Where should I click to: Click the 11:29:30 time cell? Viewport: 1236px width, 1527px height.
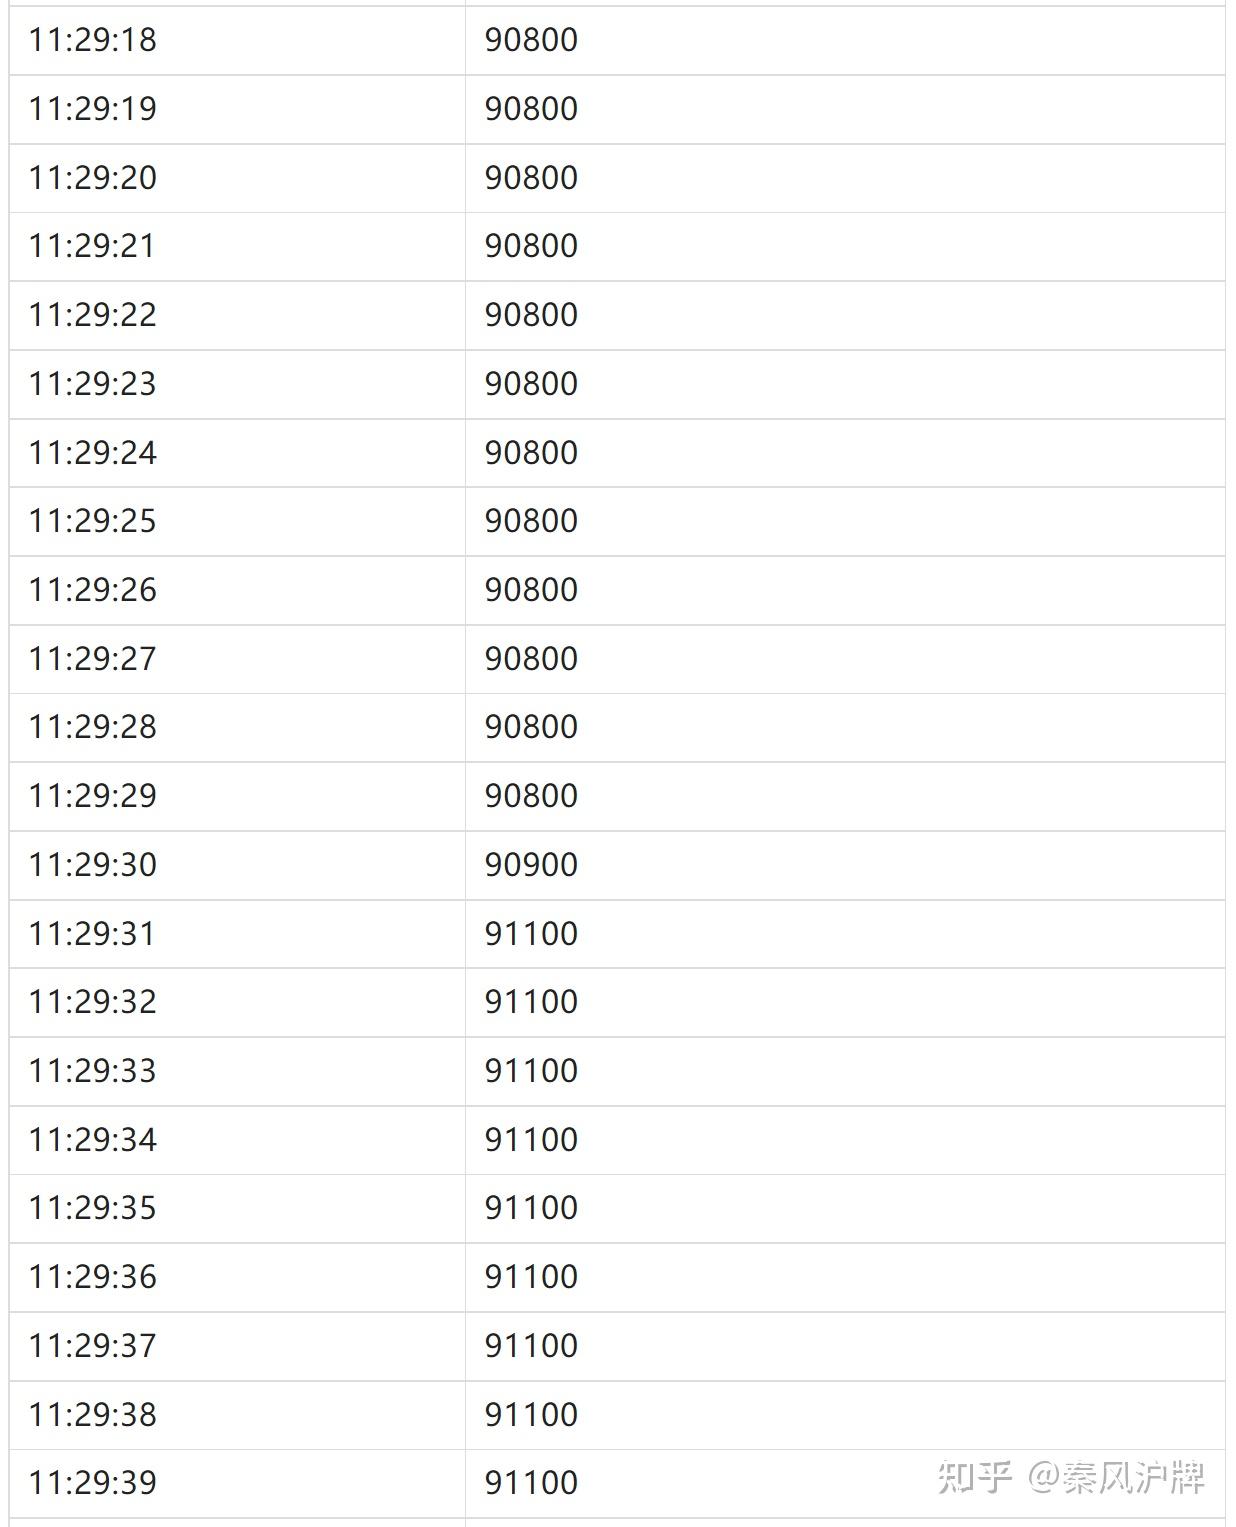point(237,865)
